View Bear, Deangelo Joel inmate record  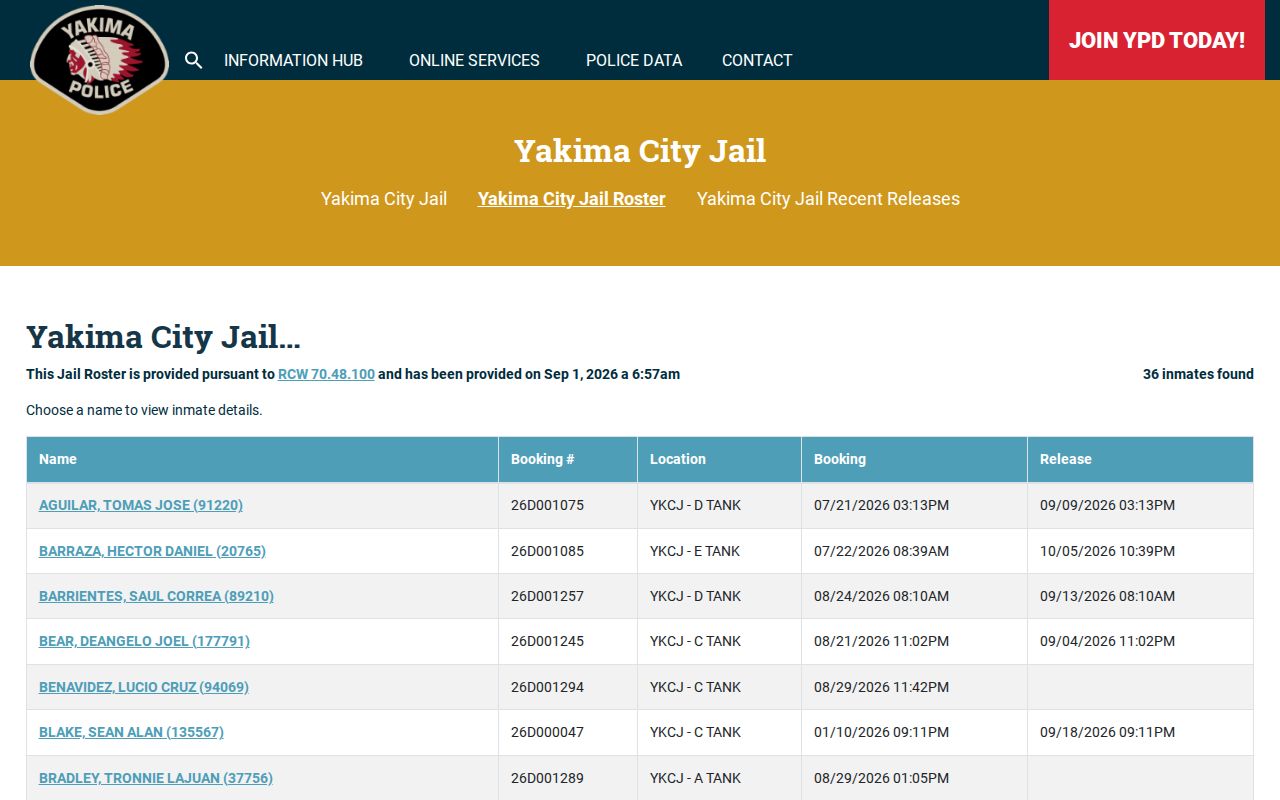pos(144,641)
